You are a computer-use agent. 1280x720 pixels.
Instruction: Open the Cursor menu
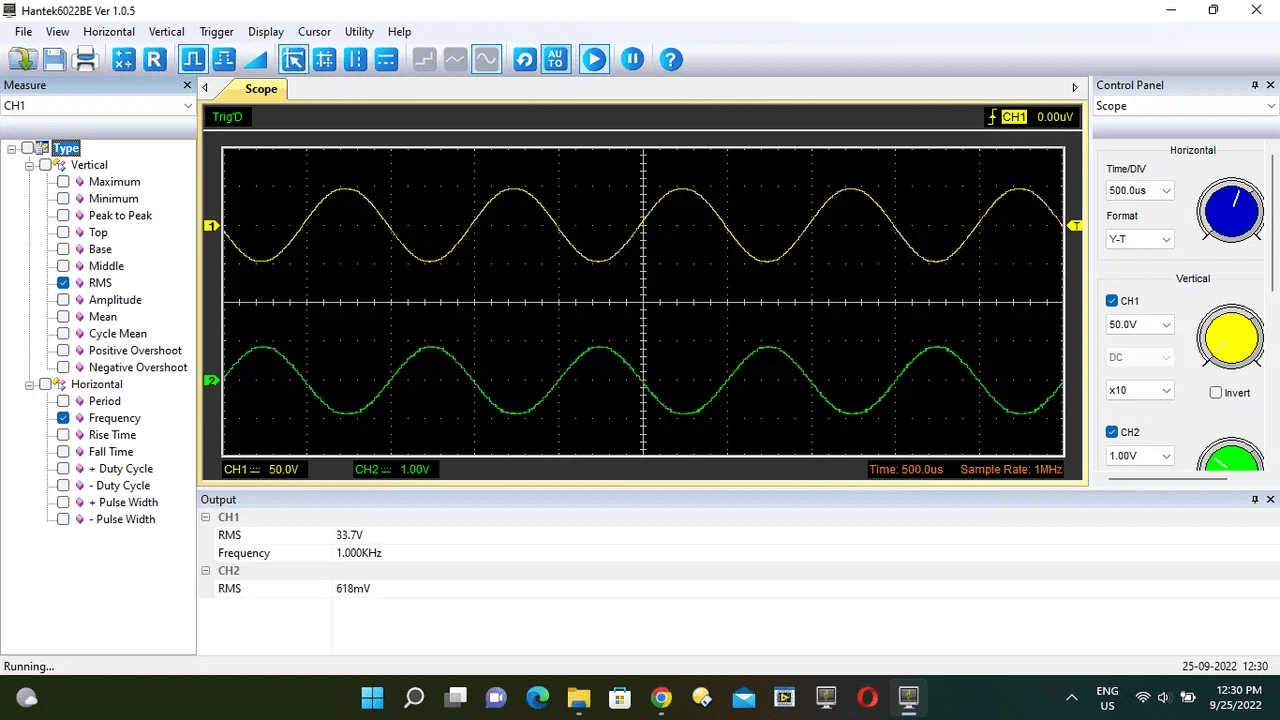(x=314, y=32)
